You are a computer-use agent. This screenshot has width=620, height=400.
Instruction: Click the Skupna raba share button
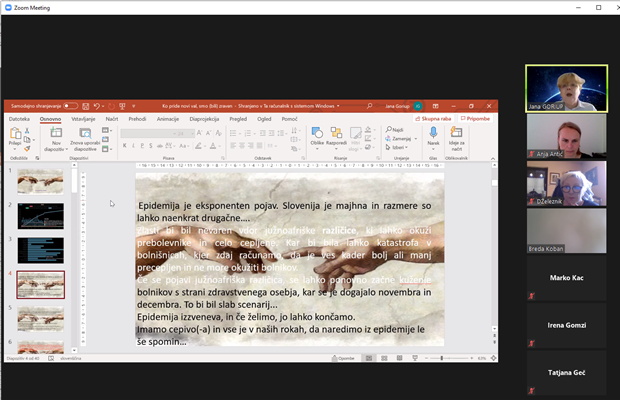click(433, 119)
